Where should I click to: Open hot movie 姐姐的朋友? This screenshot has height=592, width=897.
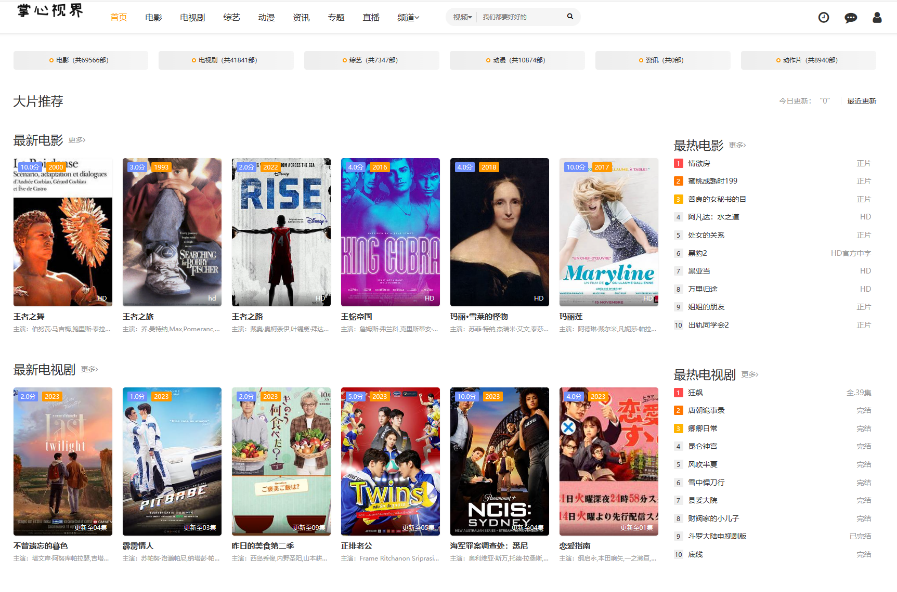pos(706,307)
